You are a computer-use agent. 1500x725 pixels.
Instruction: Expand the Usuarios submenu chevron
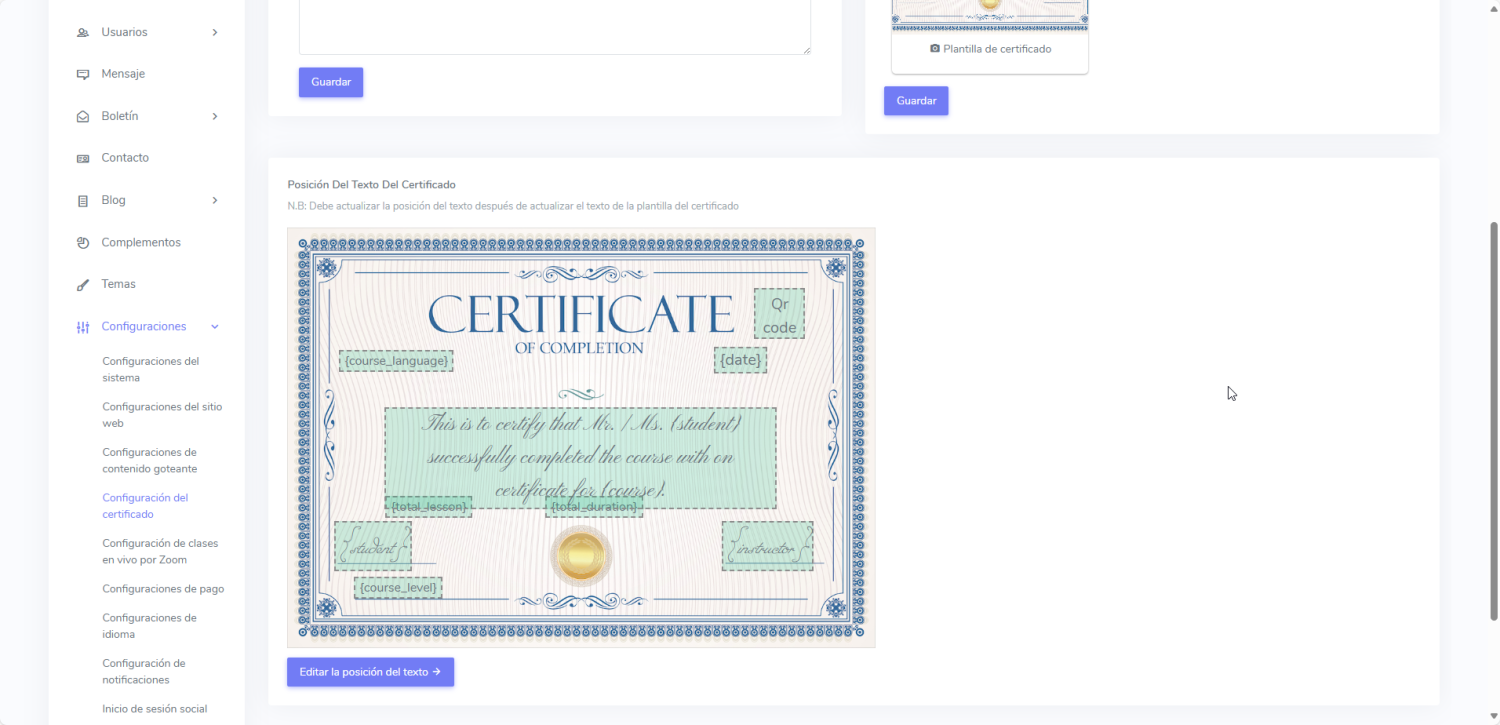215,33
